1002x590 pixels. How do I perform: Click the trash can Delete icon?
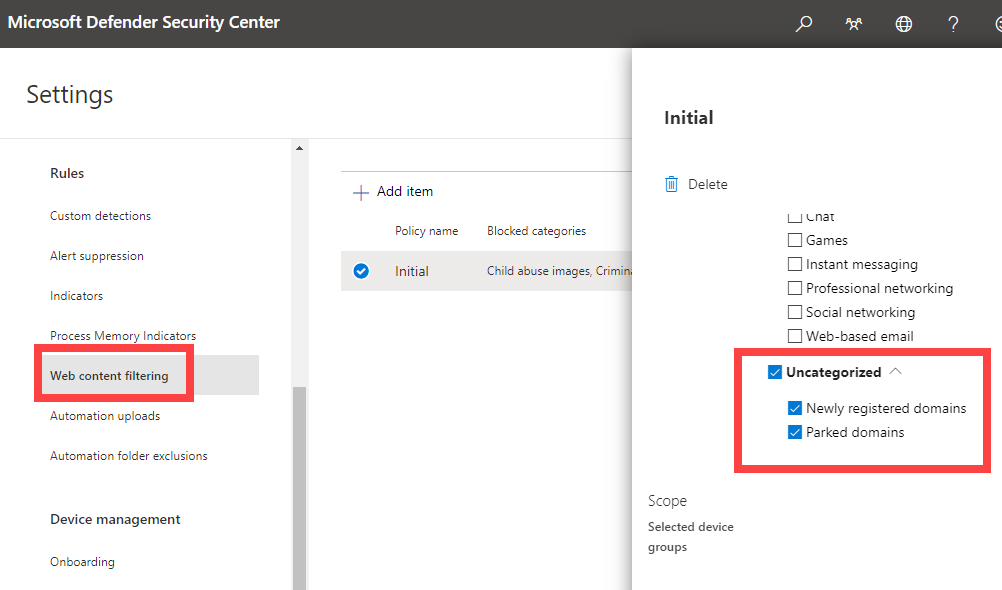[x=672, y=184]
